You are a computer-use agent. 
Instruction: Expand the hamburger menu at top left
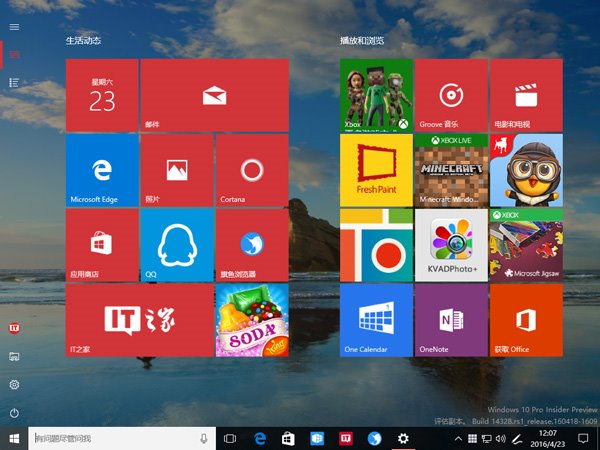[x=14, y=26]
